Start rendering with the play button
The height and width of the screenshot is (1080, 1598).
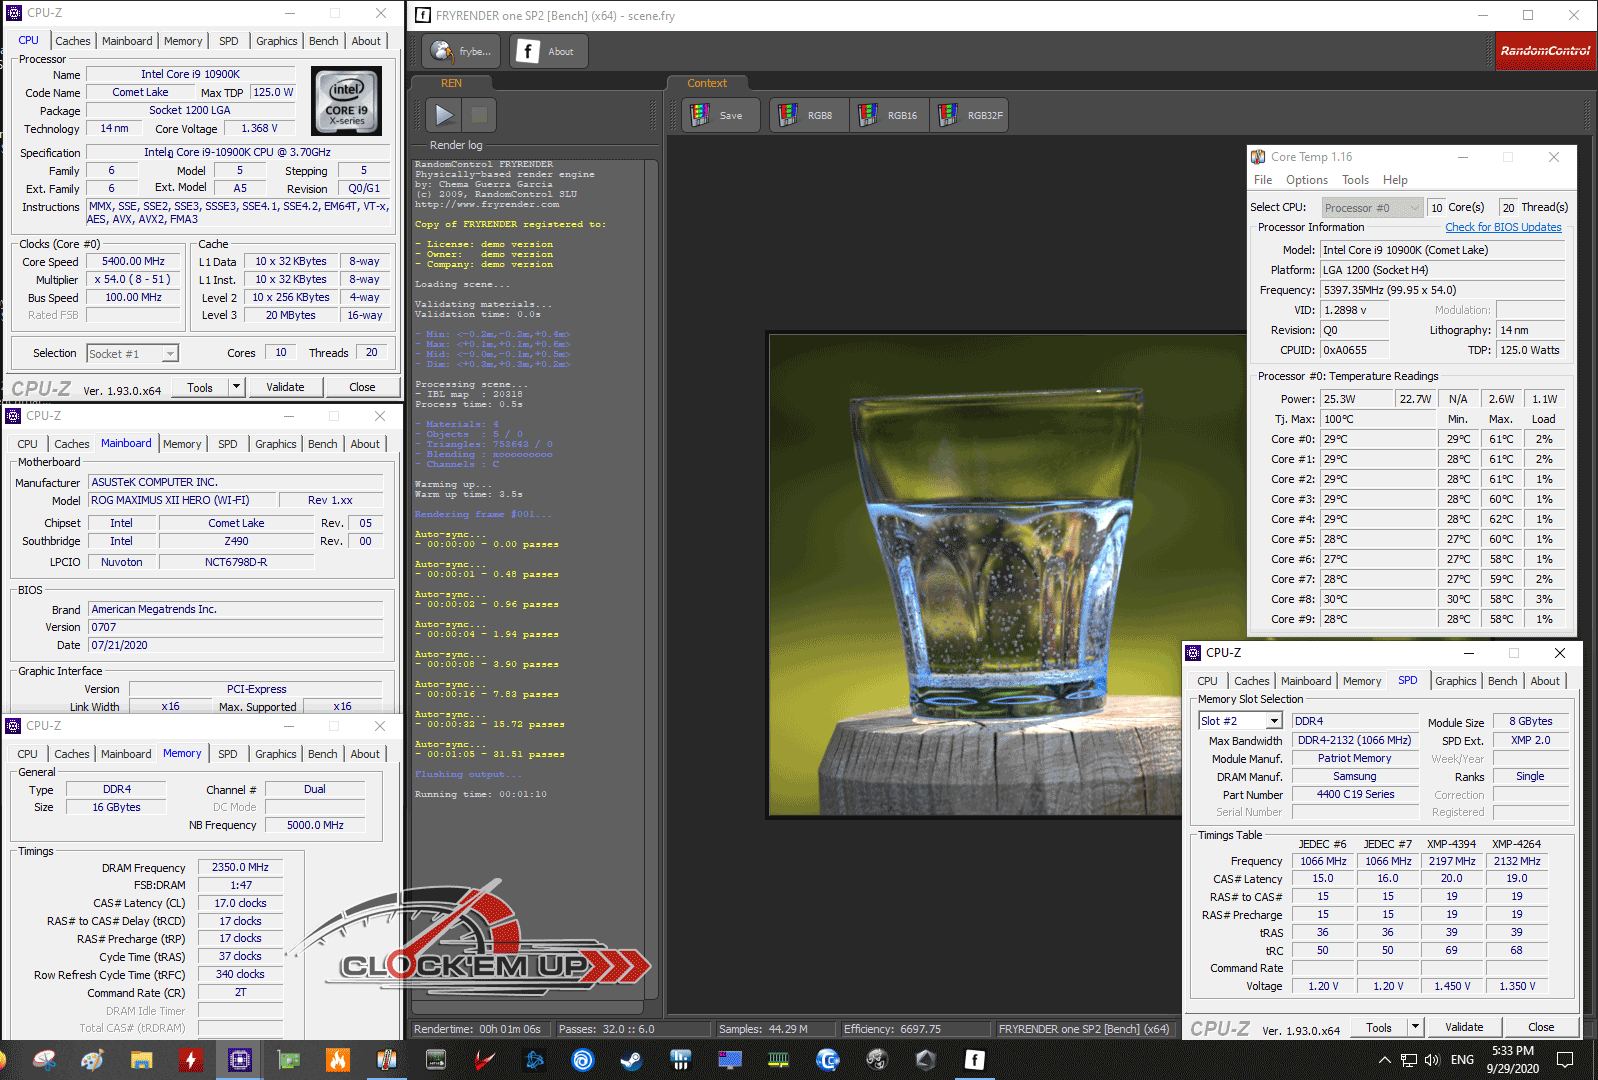pyautogui.click(x=444, y=115)
